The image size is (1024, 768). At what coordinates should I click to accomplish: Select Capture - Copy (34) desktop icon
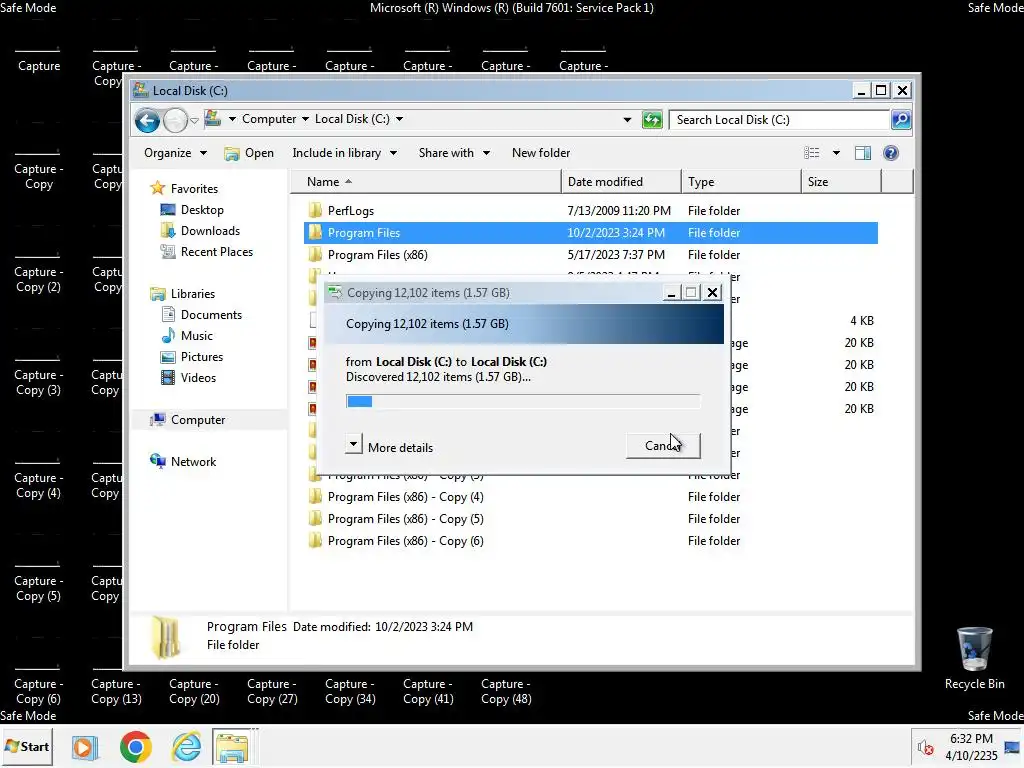click(350, 691)
